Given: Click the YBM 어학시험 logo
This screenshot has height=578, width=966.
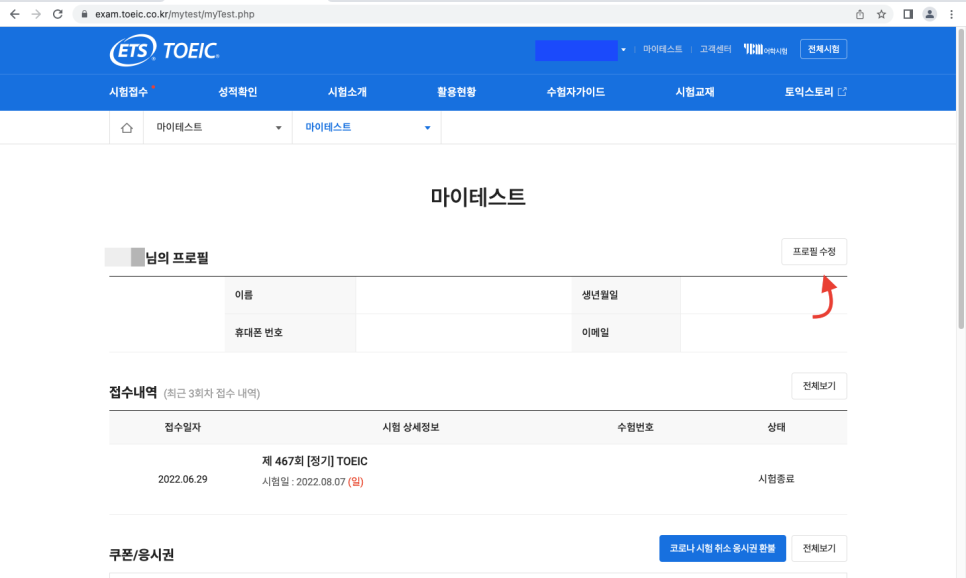Looking at the screenshot, I should tap(765, 49).
